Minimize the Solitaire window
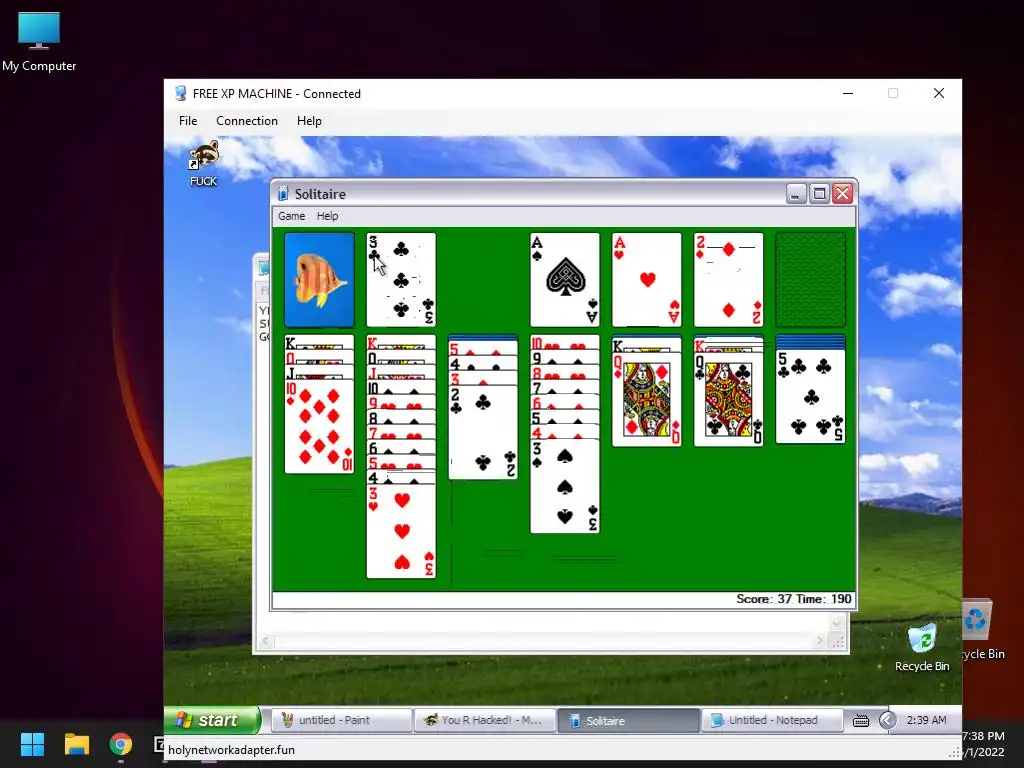This screenshot has width=1024, height=768. pyautogui.click(x=796, y=193)
